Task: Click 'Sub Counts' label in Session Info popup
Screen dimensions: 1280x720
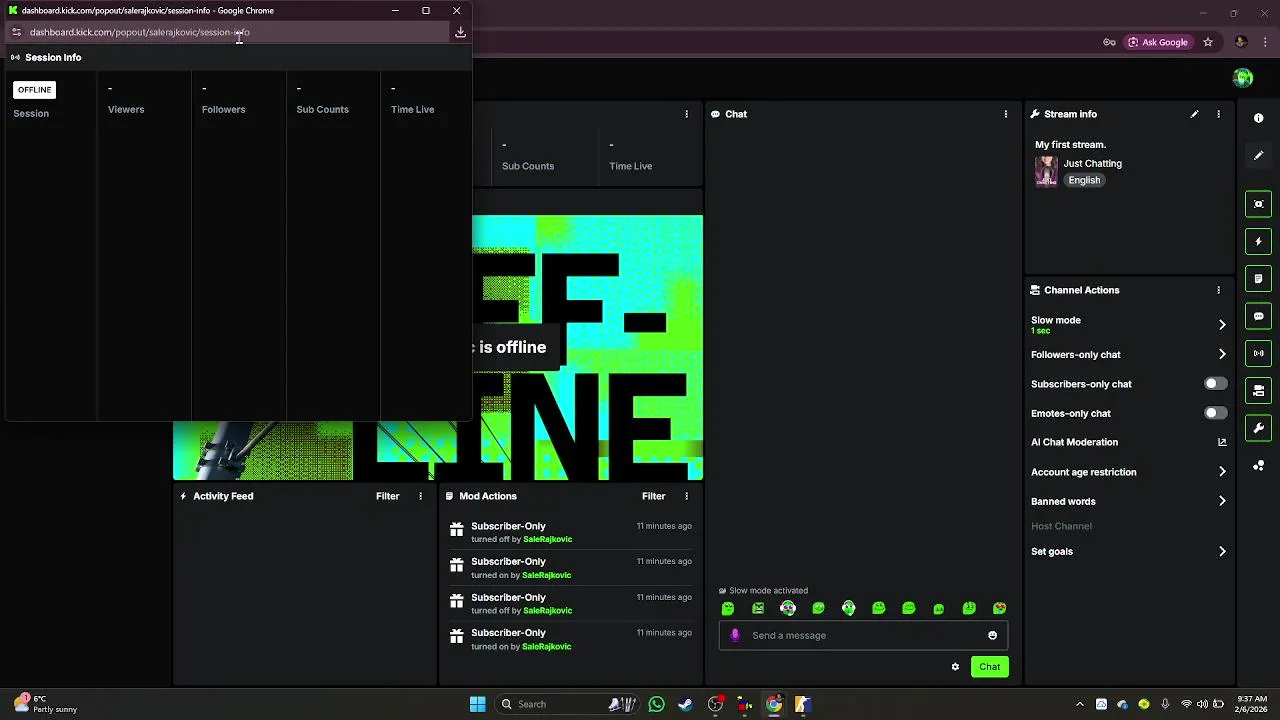Action: (322, 109)
